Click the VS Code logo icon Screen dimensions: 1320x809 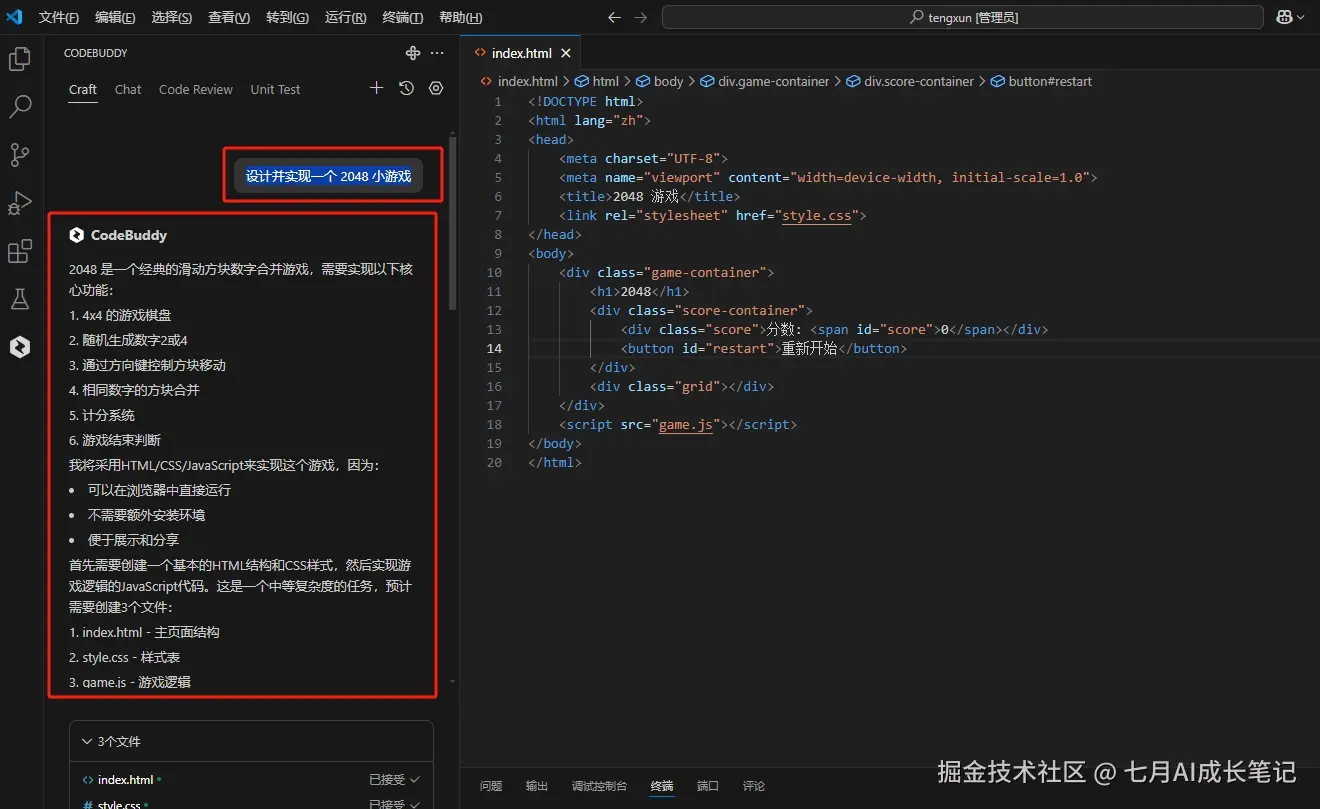click(x=14, y=17)
